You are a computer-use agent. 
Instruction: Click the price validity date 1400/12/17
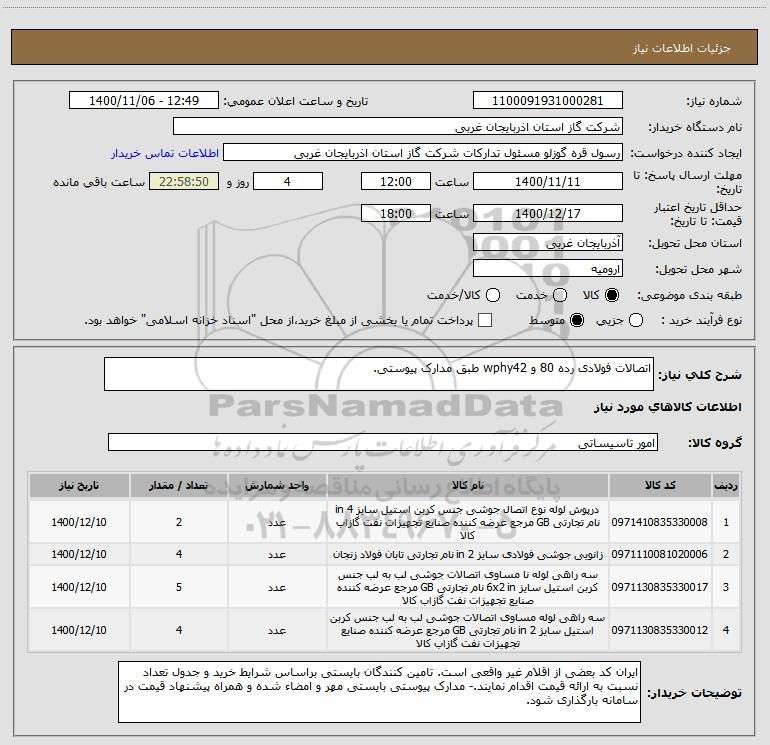coord(548,213)
